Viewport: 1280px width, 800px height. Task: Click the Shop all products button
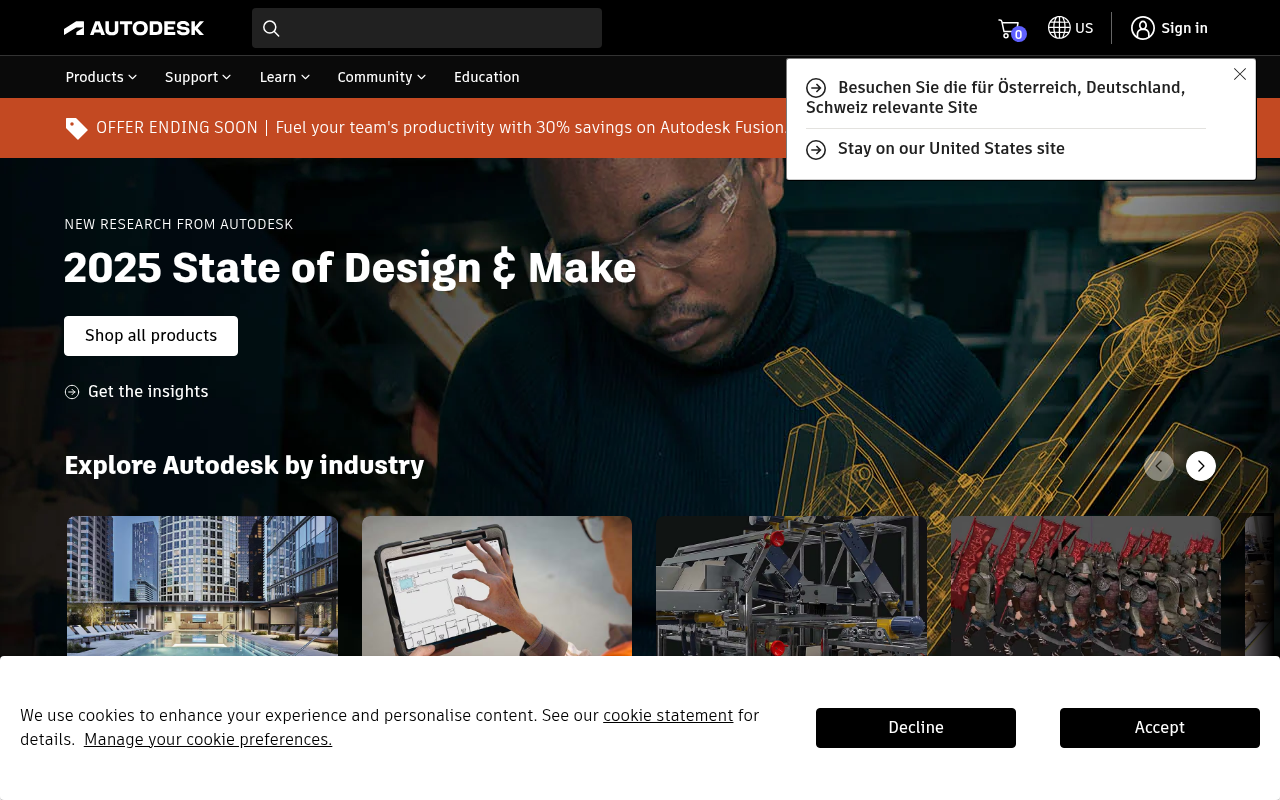point(151,336)
